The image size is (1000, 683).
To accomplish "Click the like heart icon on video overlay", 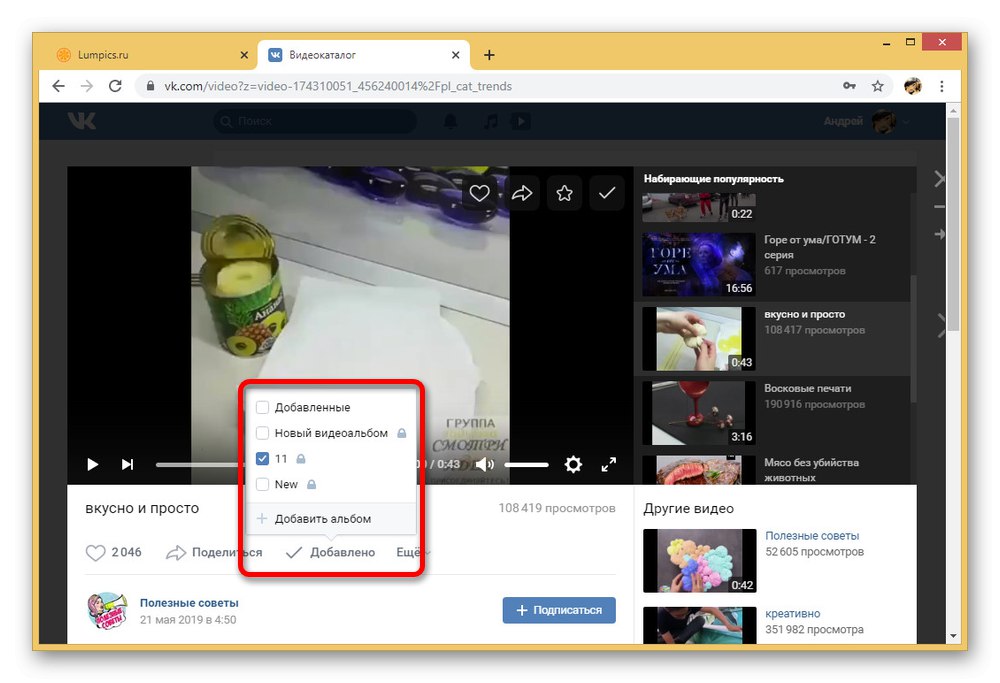I will (480, 193).
